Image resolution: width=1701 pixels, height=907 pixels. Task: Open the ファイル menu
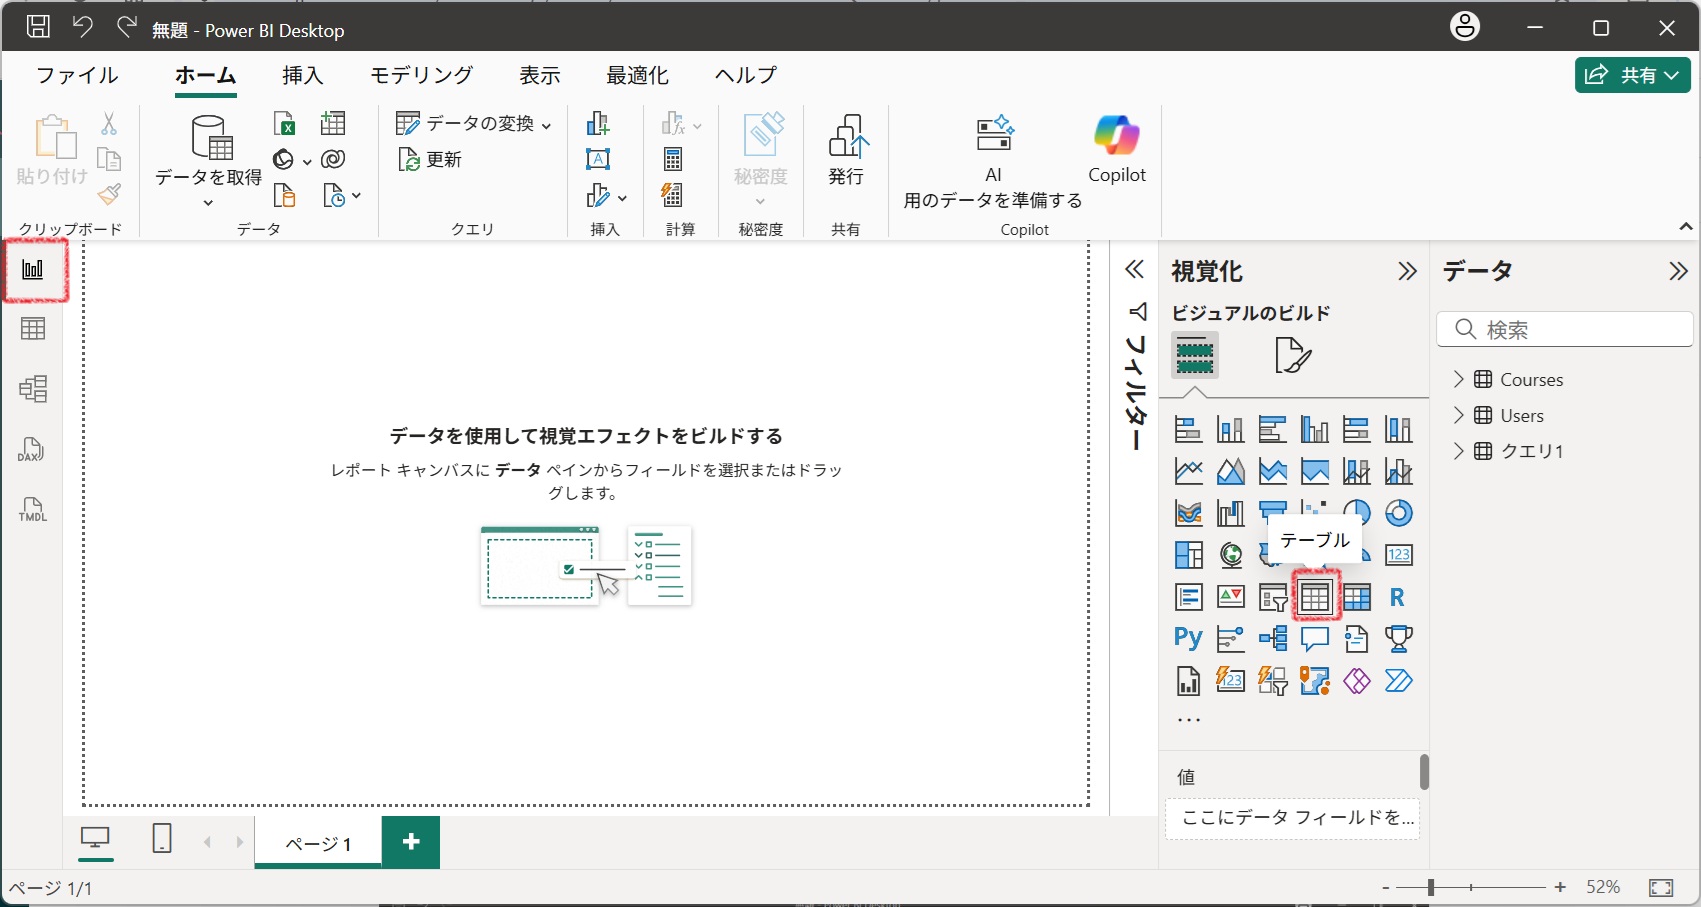point(75,75)
